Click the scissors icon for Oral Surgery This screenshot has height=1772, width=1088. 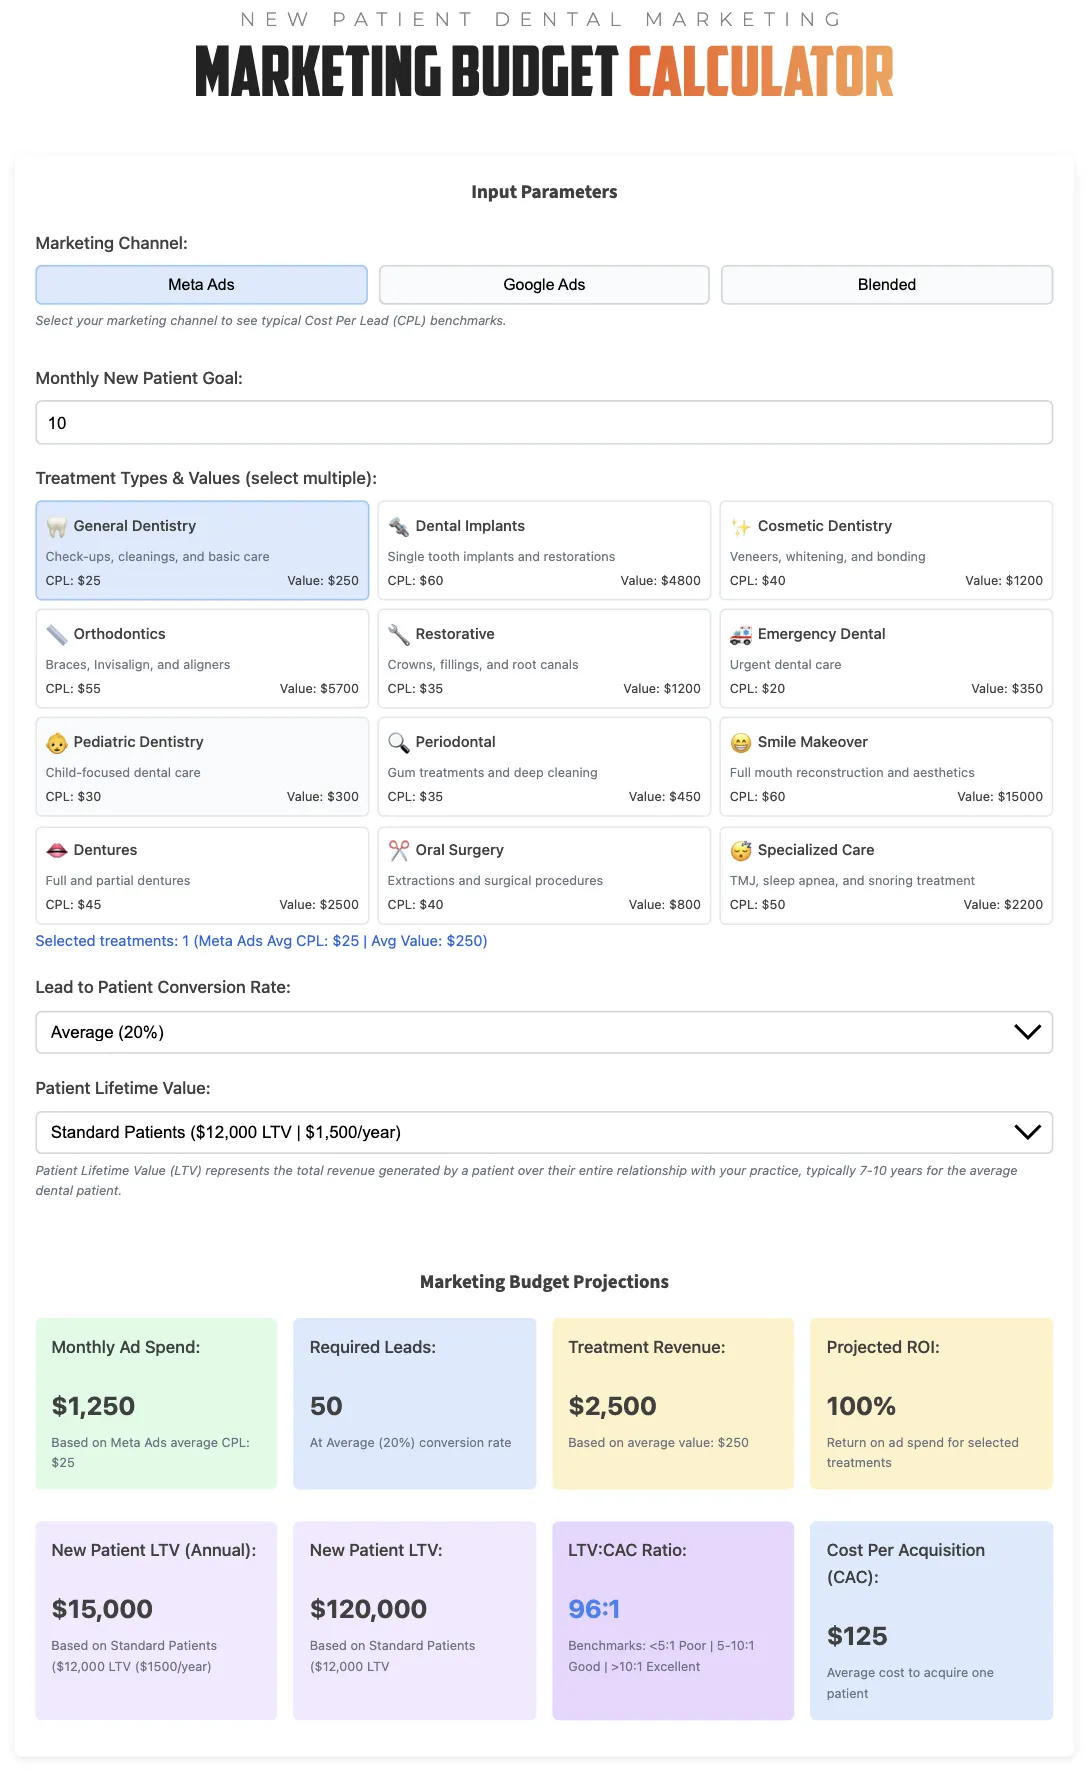click(399, 851)
